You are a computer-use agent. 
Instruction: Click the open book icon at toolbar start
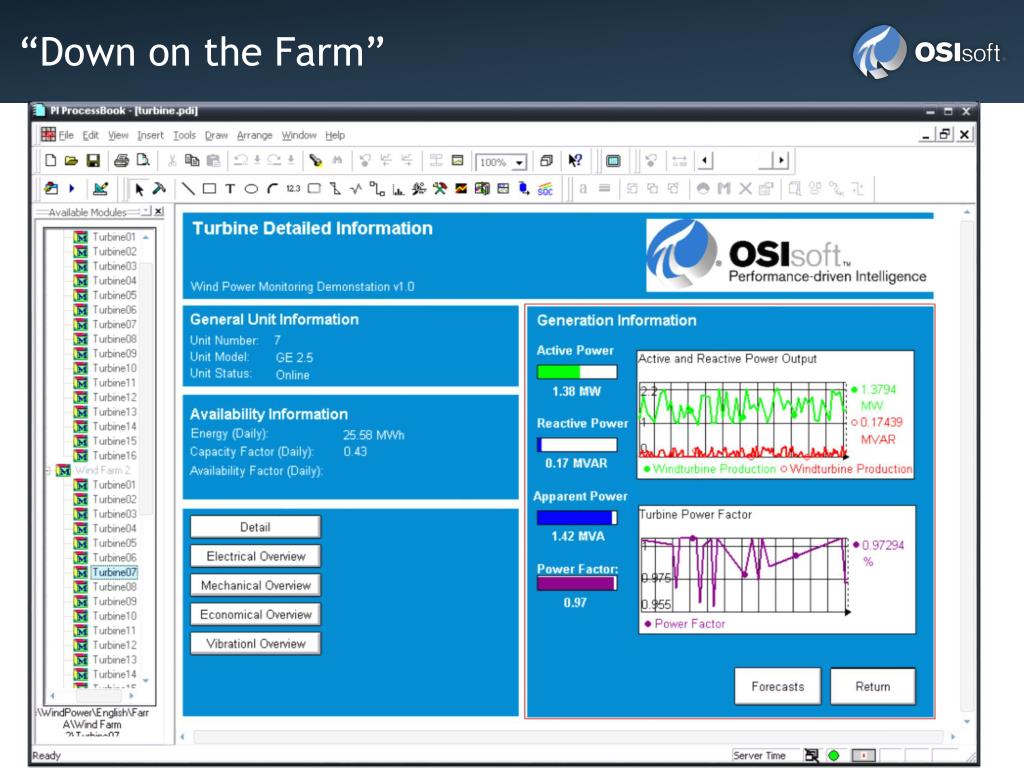click(x=51, y=189)
